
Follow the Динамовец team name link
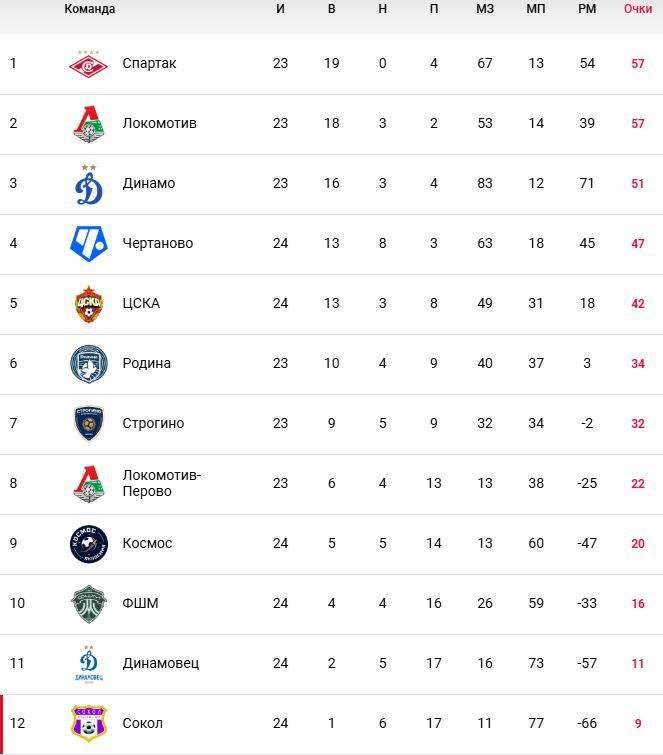pyautogui.click(x=161, y=663)
